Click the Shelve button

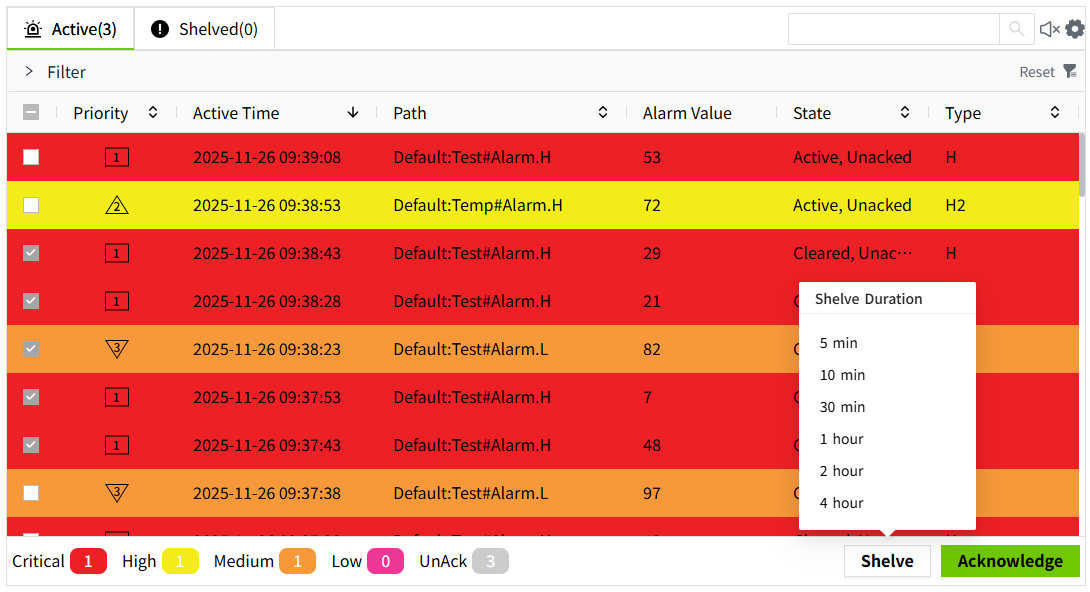[887, 561]
